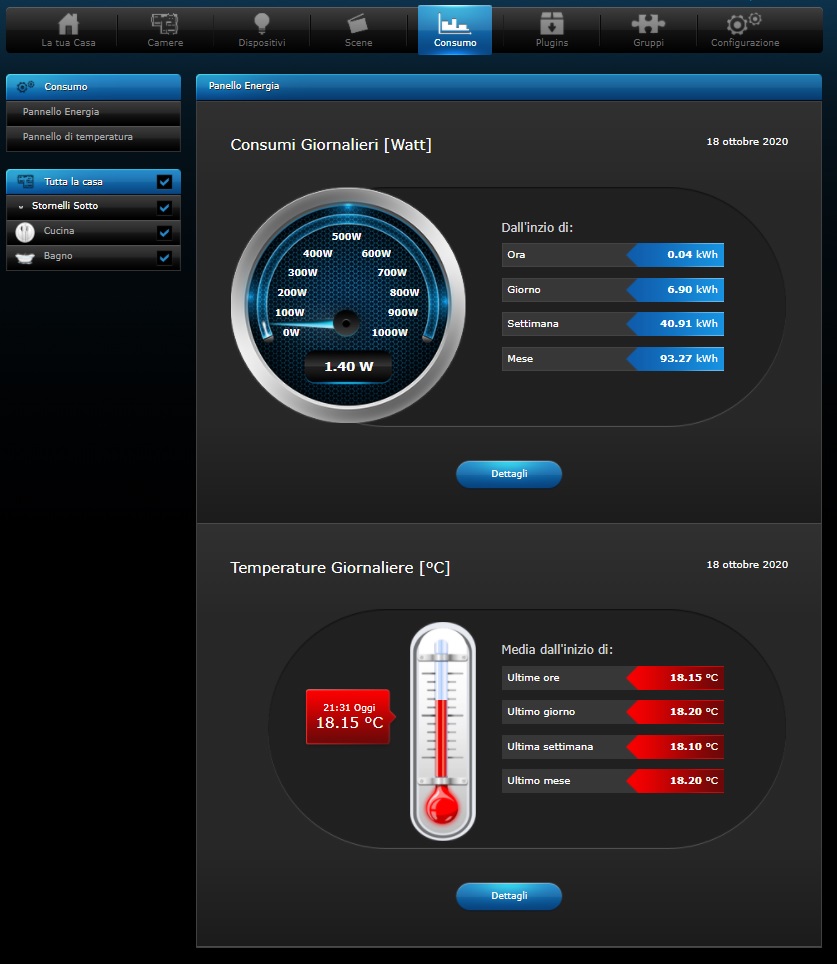Click the date beside Temperature Giornaliere
Image resolution: width=837 pixels, height=964 pixels.
tap(747, 564)
